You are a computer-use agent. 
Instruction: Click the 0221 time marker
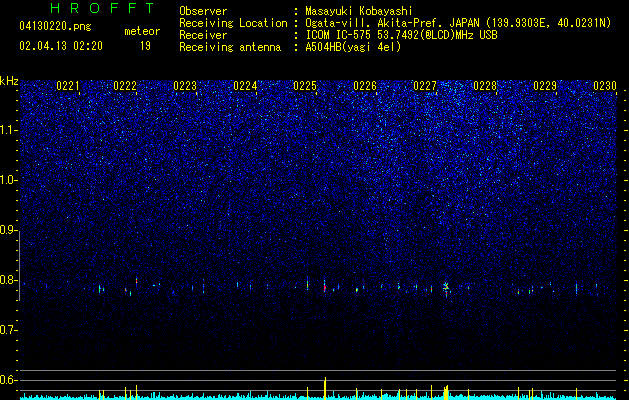[68, 86]
